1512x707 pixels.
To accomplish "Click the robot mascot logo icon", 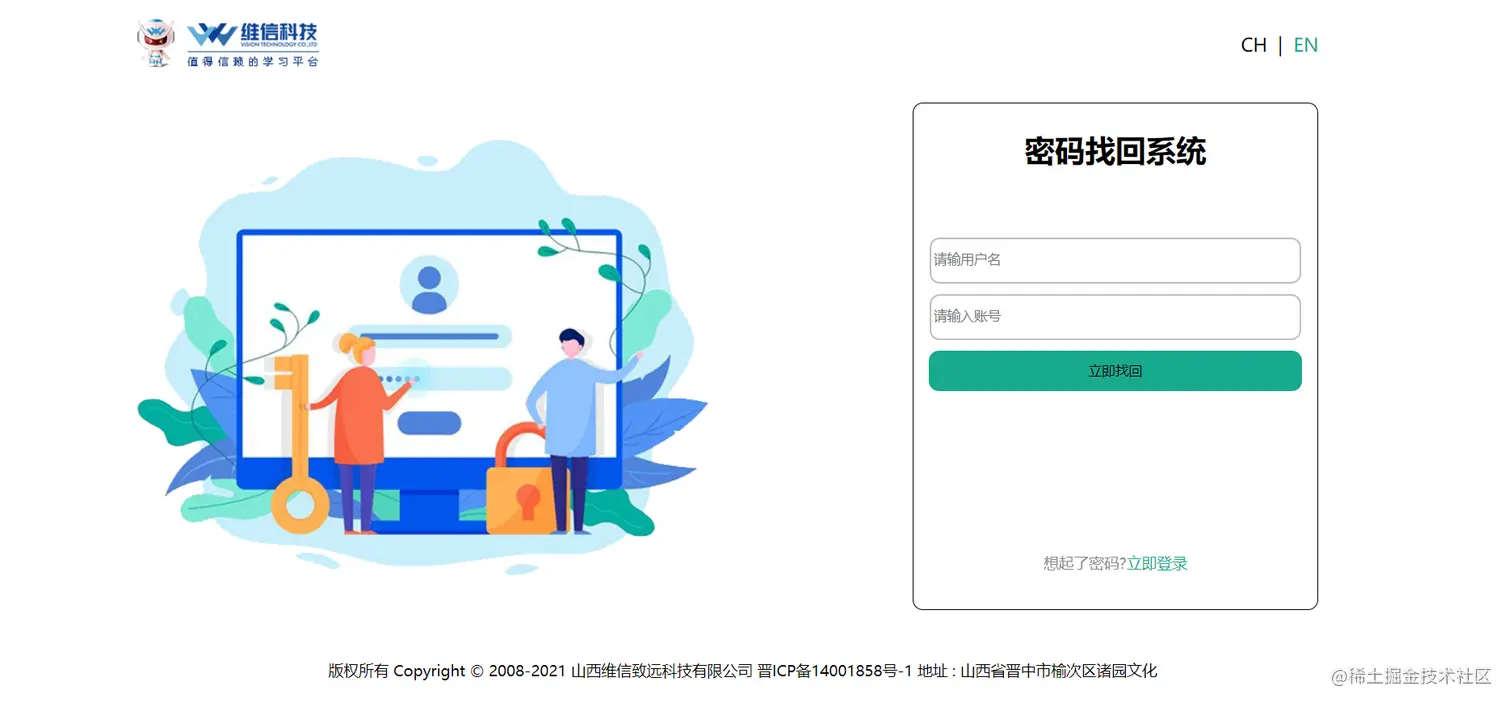I will tap(156, 43).
